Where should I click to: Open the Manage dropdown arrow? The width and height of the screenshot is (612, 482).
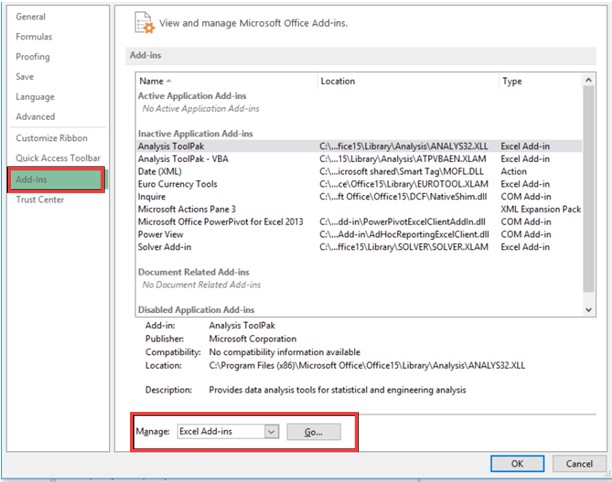(271, 432)
